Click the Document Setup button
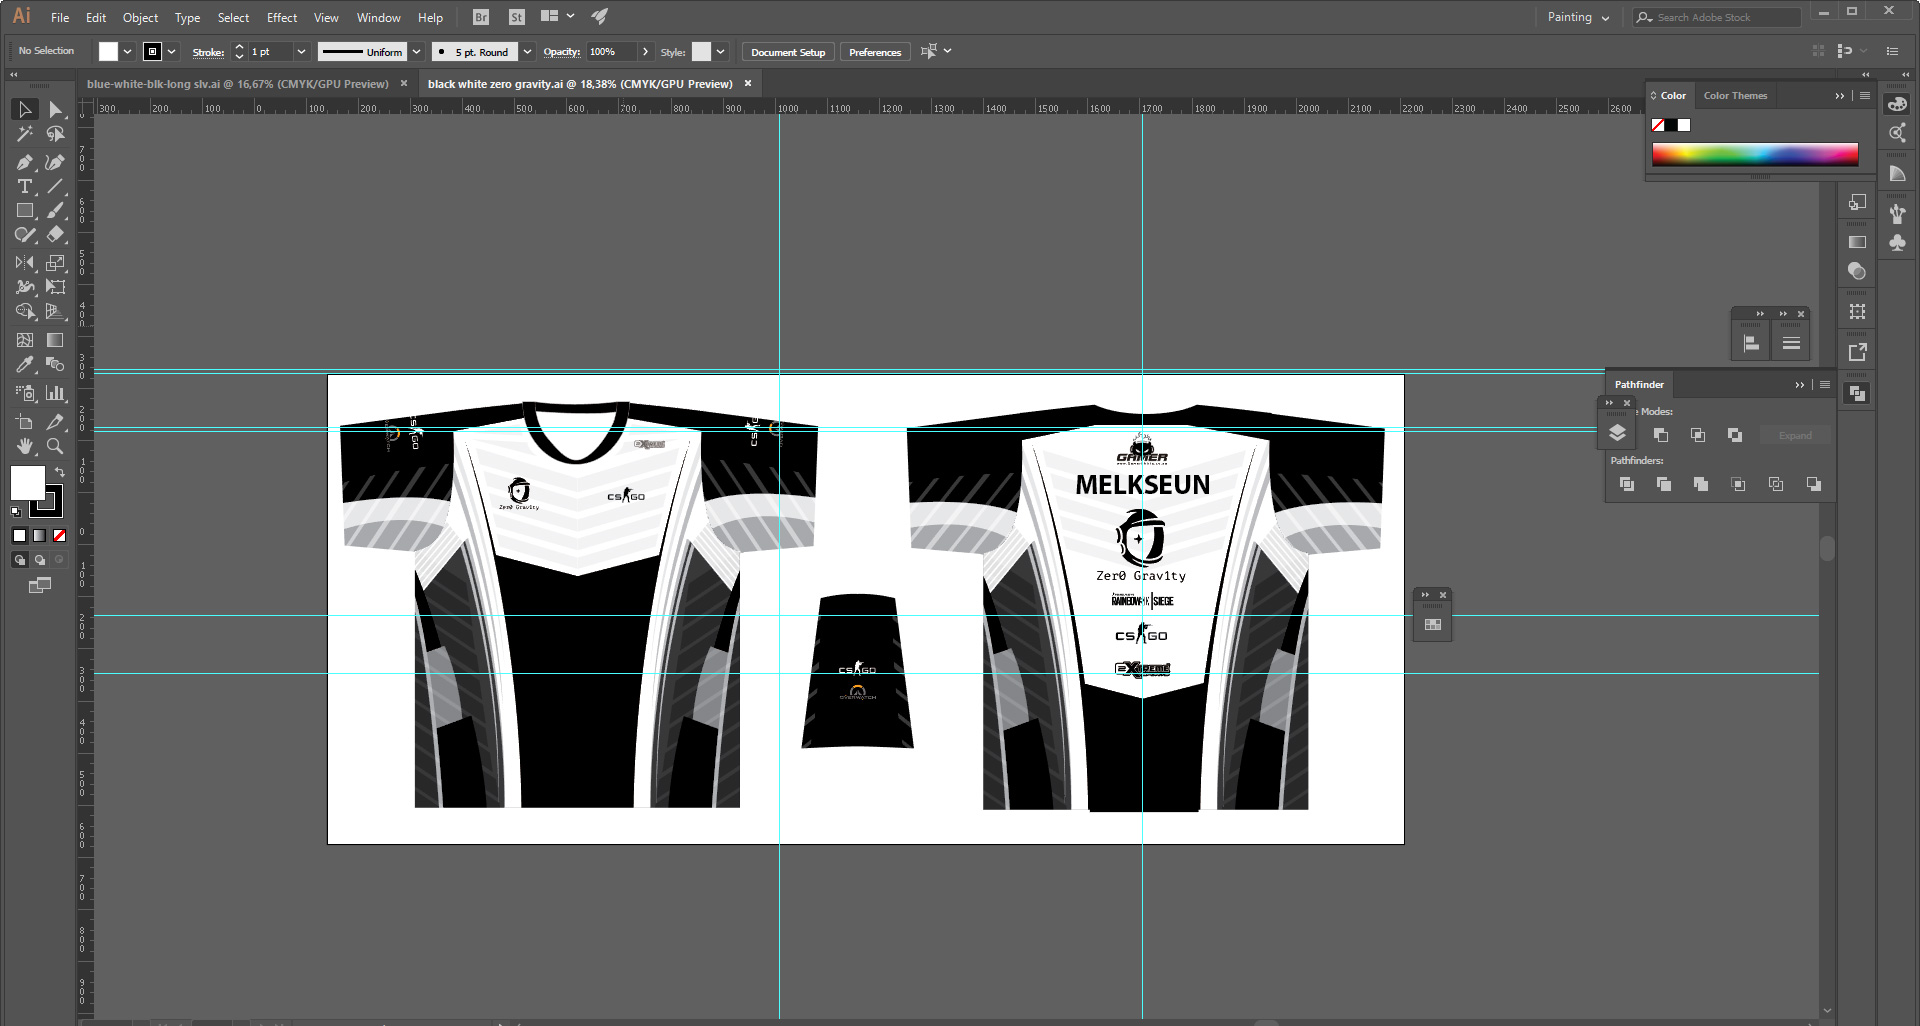This screenshot has width=1920, height=1026. coord(788,52)
